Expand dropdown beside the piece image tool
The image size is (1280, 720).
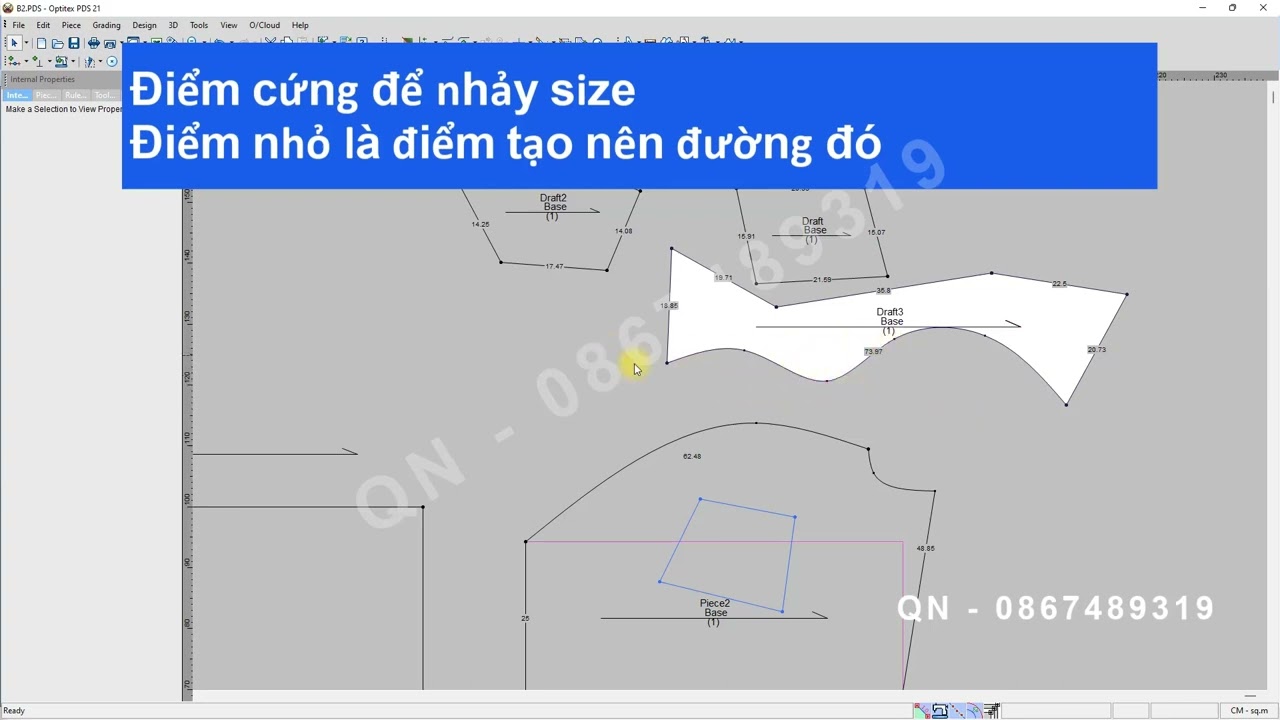tap(73, 61)
